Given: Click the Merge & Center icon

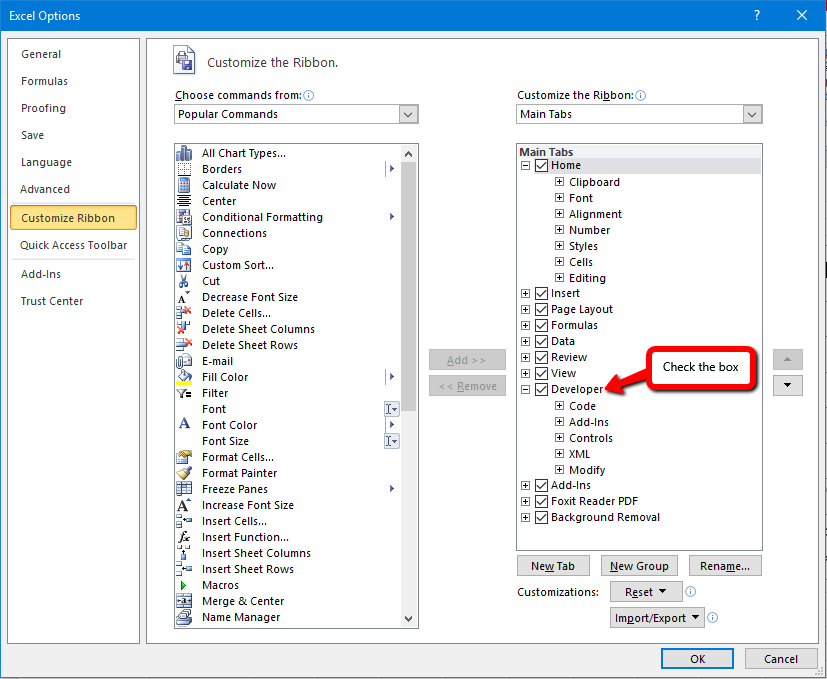Looking at the screenshot, I should (184, 601).
